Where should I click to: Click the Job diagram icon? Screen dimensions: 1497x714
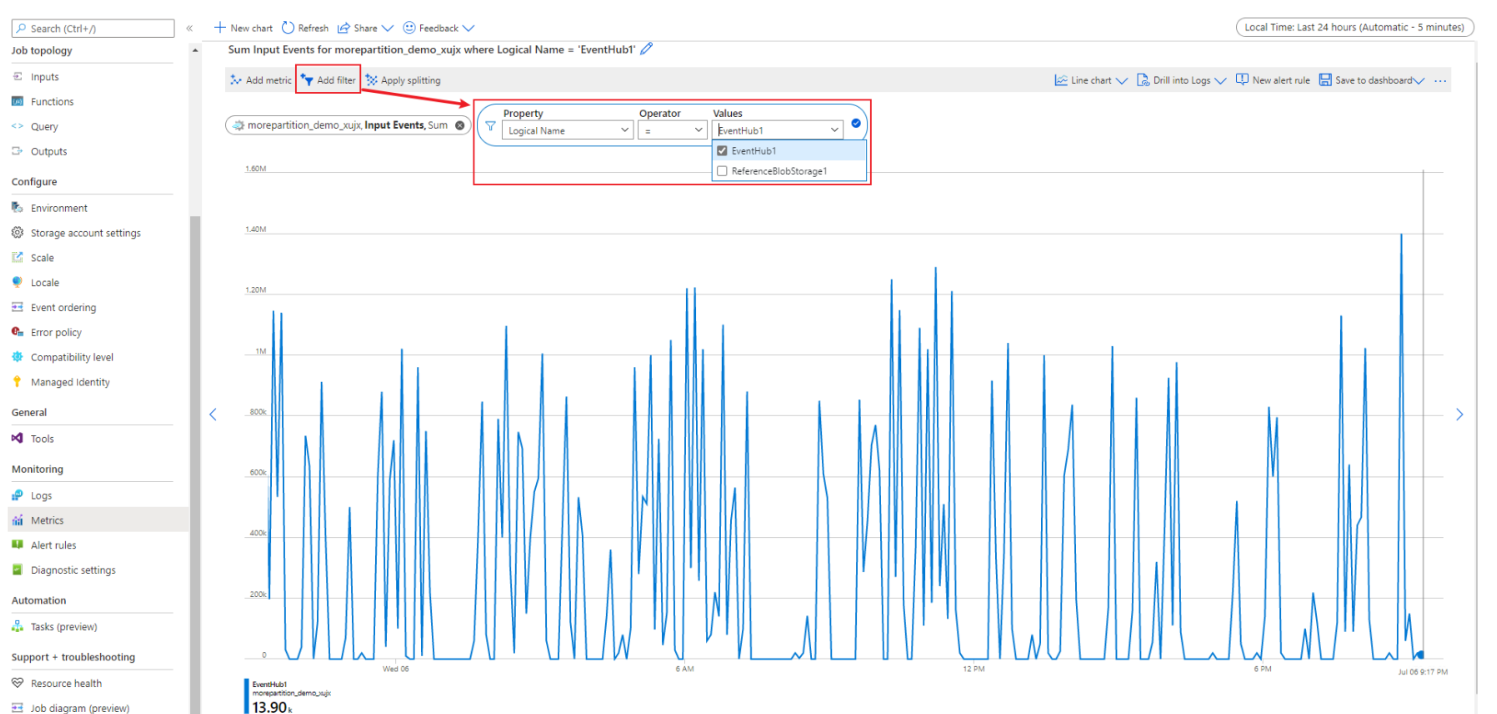17,708
